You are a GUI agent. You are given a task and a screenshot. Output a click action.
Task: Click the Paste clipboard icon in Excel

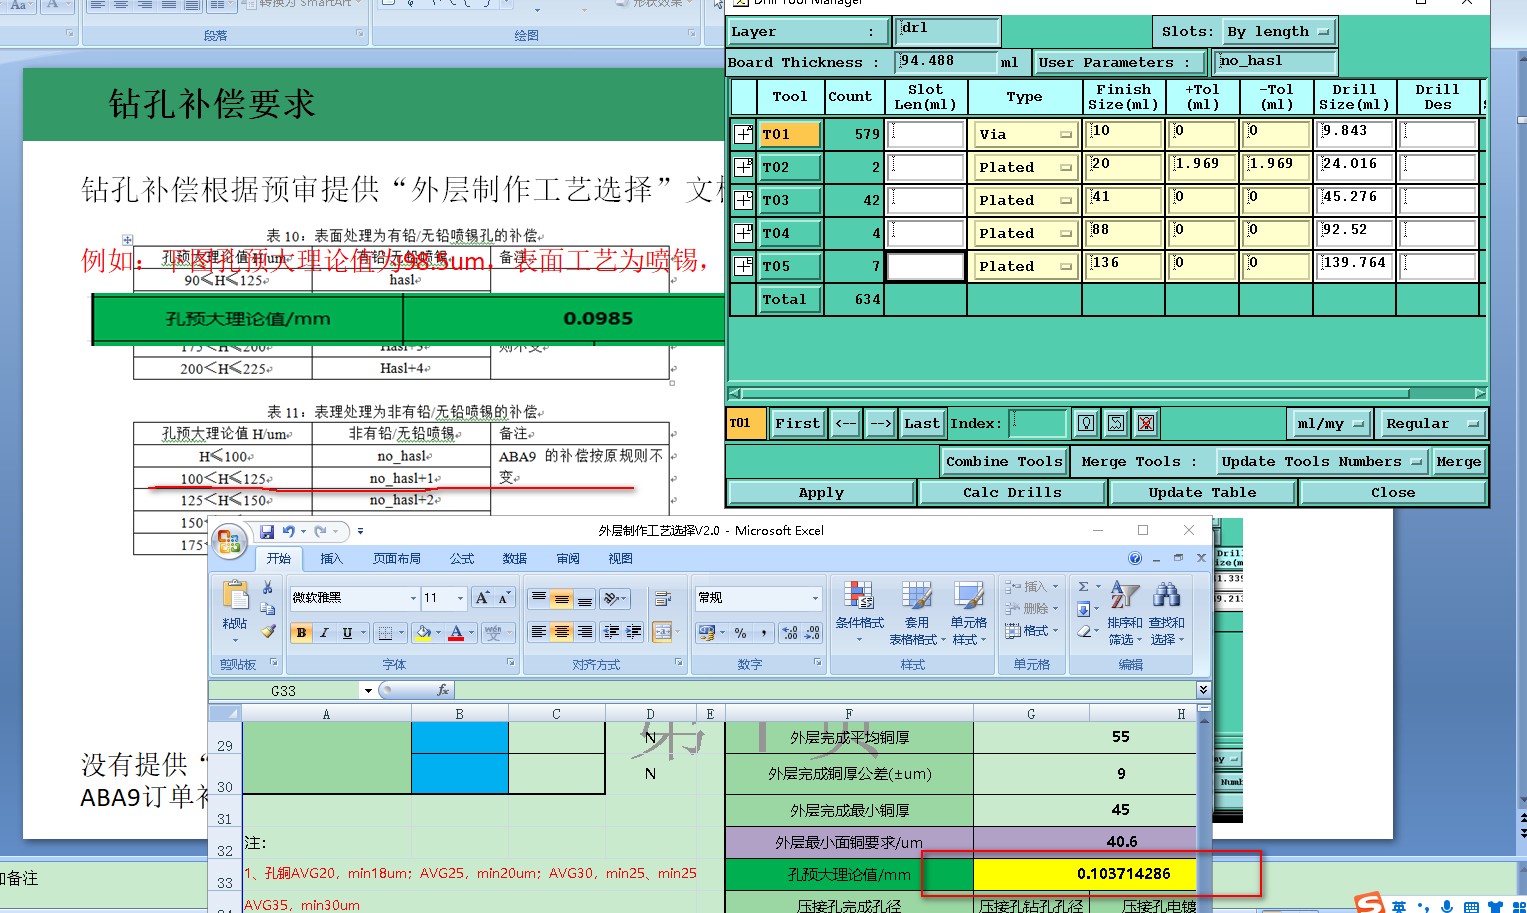point(235,595)
